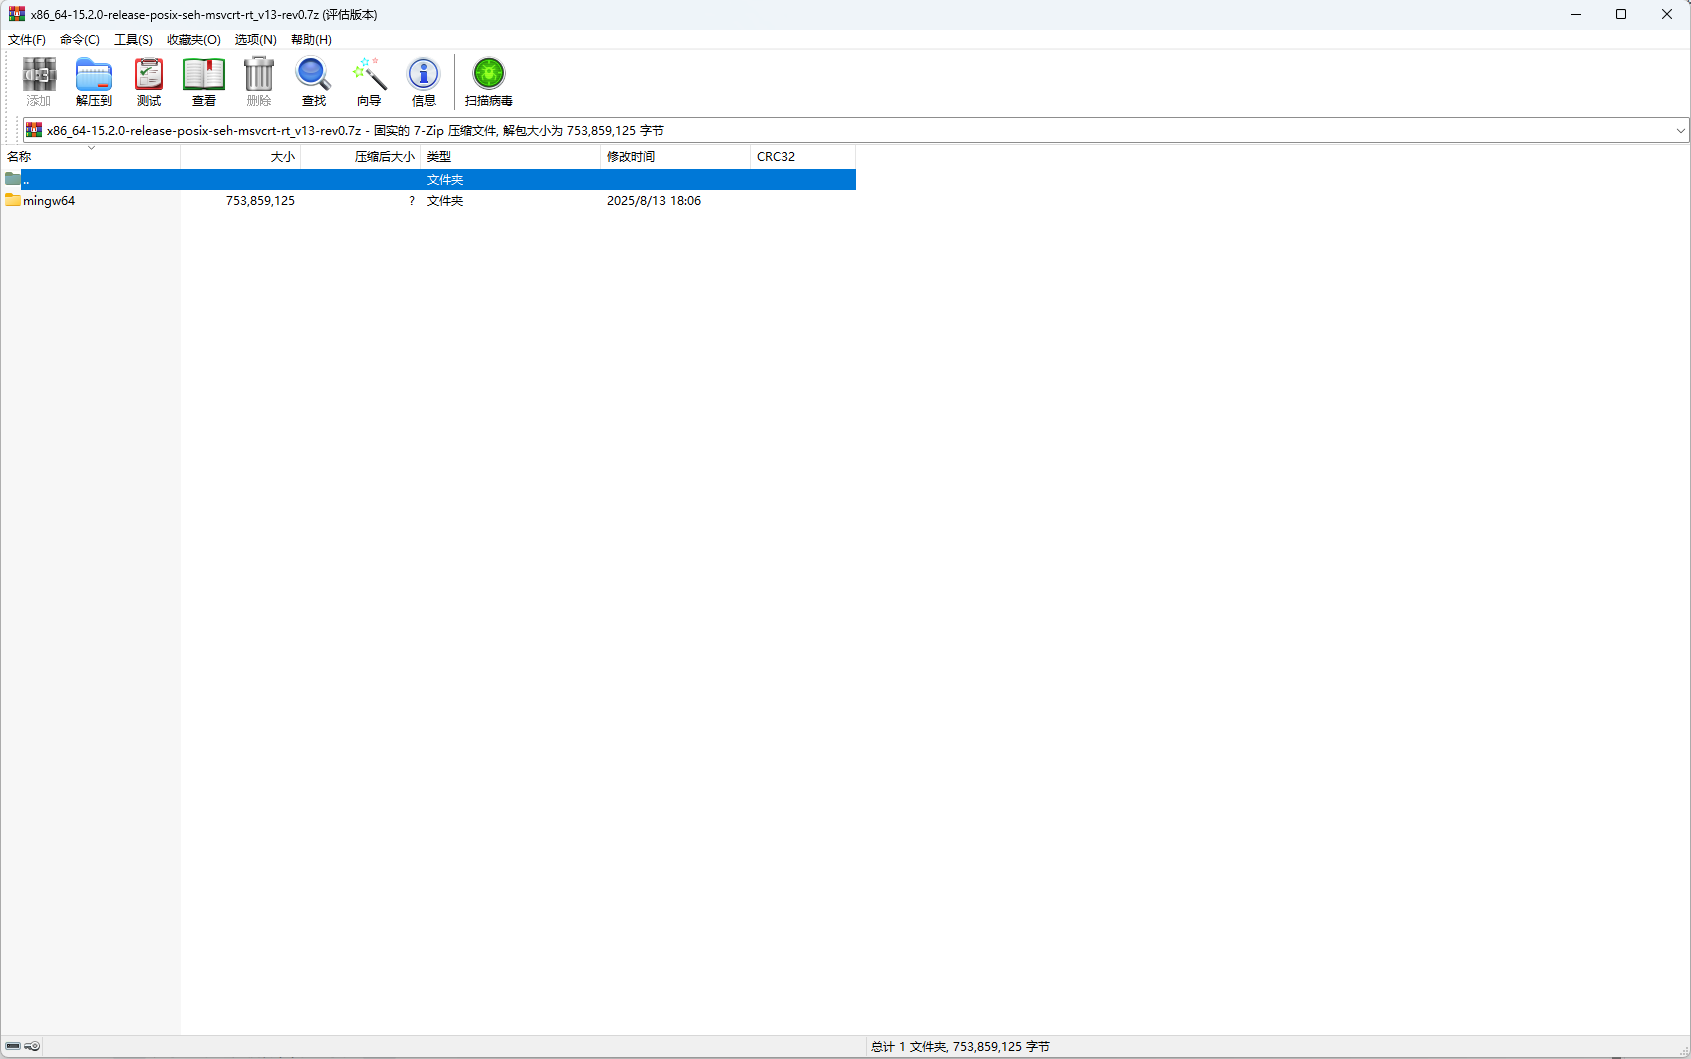Expand the archive path dropdown arrow
Image resolution: width=1691 pixels, height=1059 pixels.
point(1680,131)
